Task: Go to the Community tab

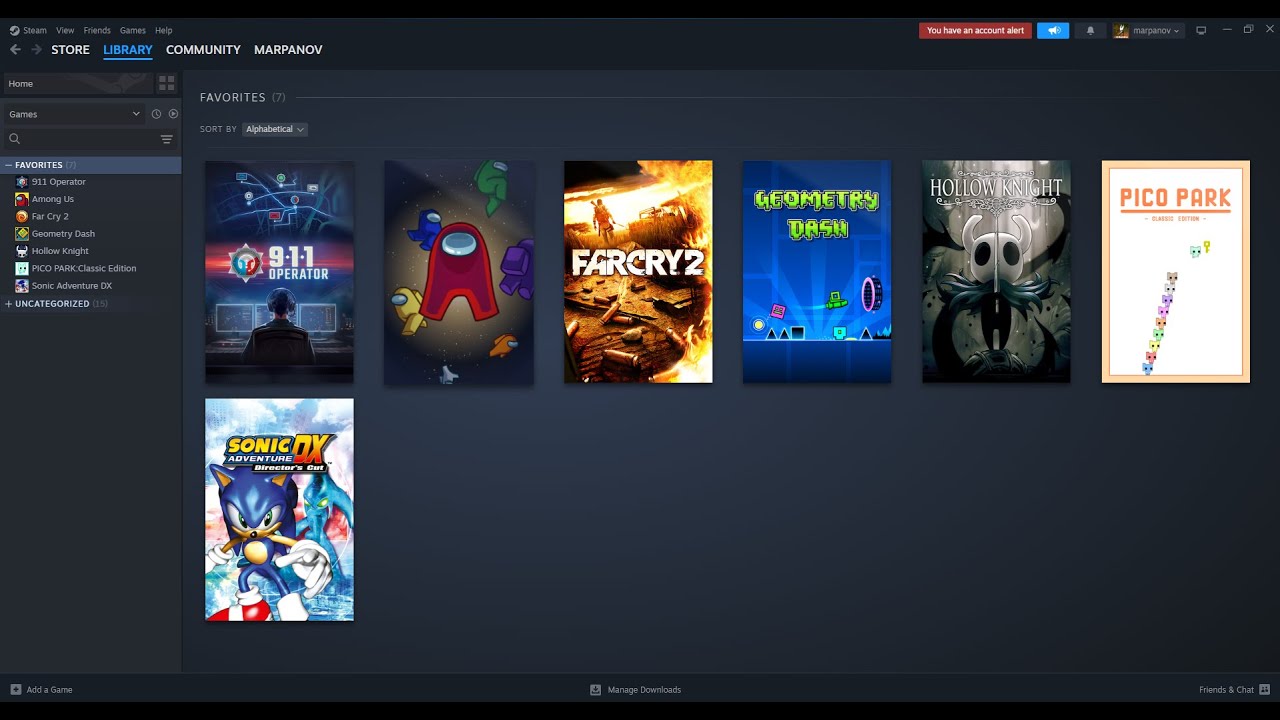Action: click(203, 49)
